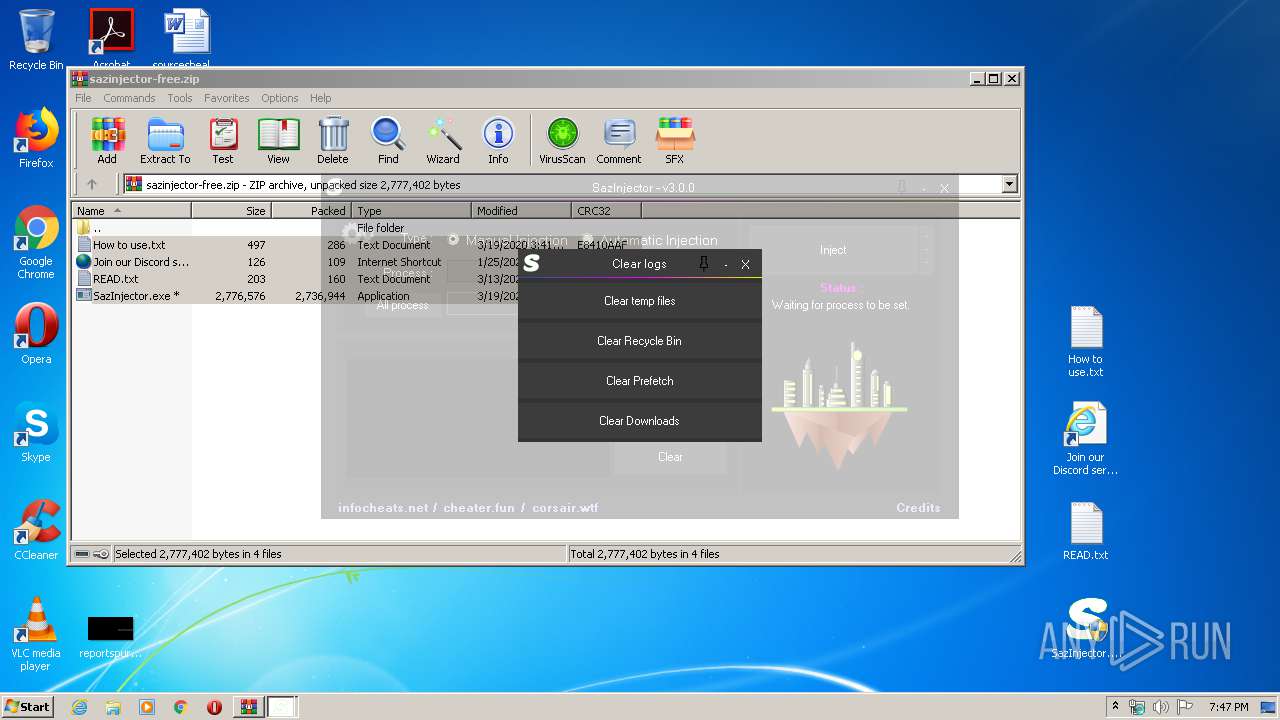Click Clear Recycle Bin button

[640, 341]
